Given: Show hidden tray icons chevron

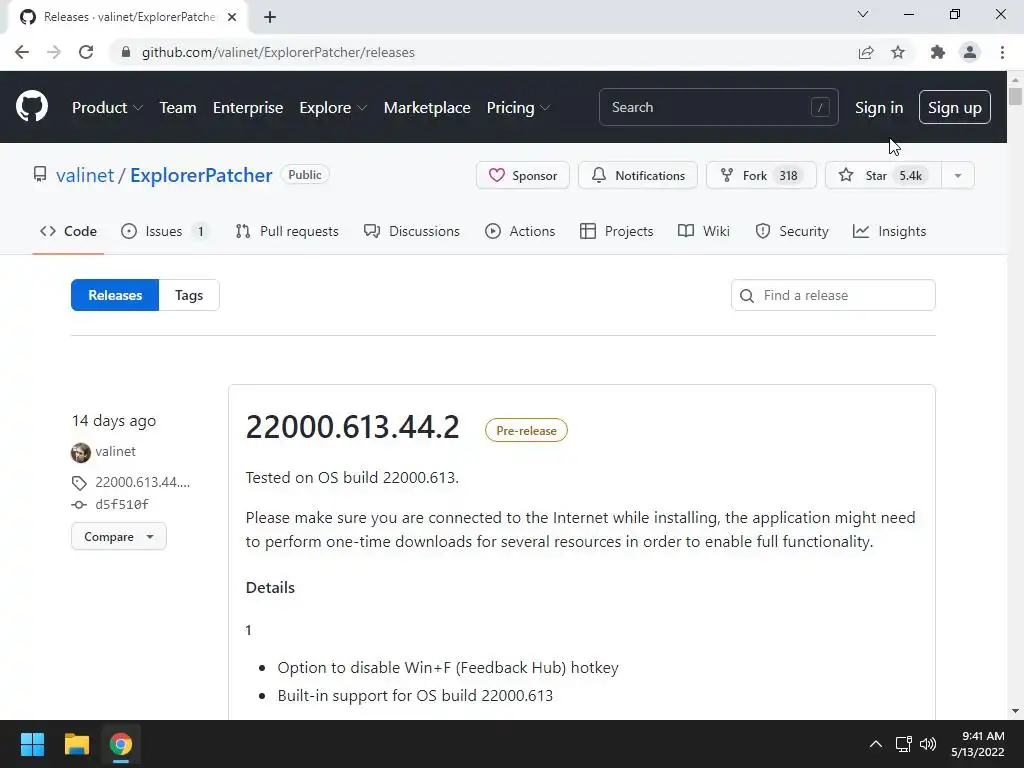Looking at the screenshot, I should click(x=876, y=744).
